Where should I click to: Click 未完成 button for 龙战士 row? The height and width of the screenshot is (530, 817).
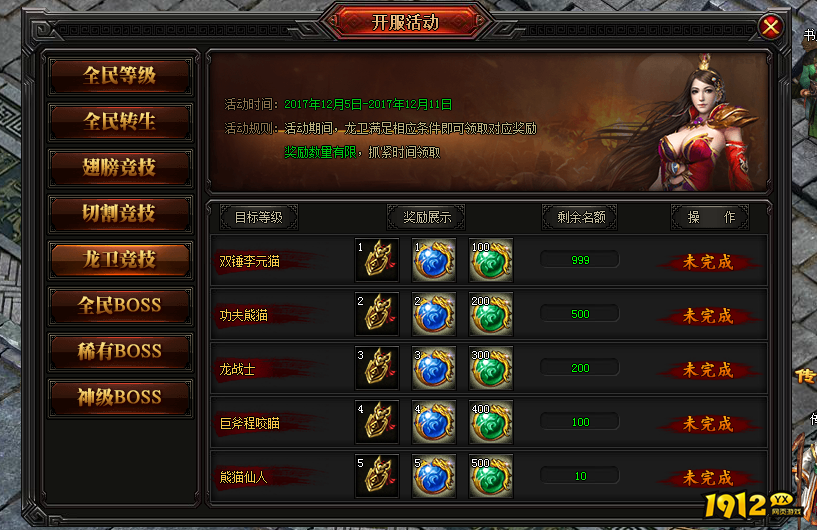tap(708, 370)
